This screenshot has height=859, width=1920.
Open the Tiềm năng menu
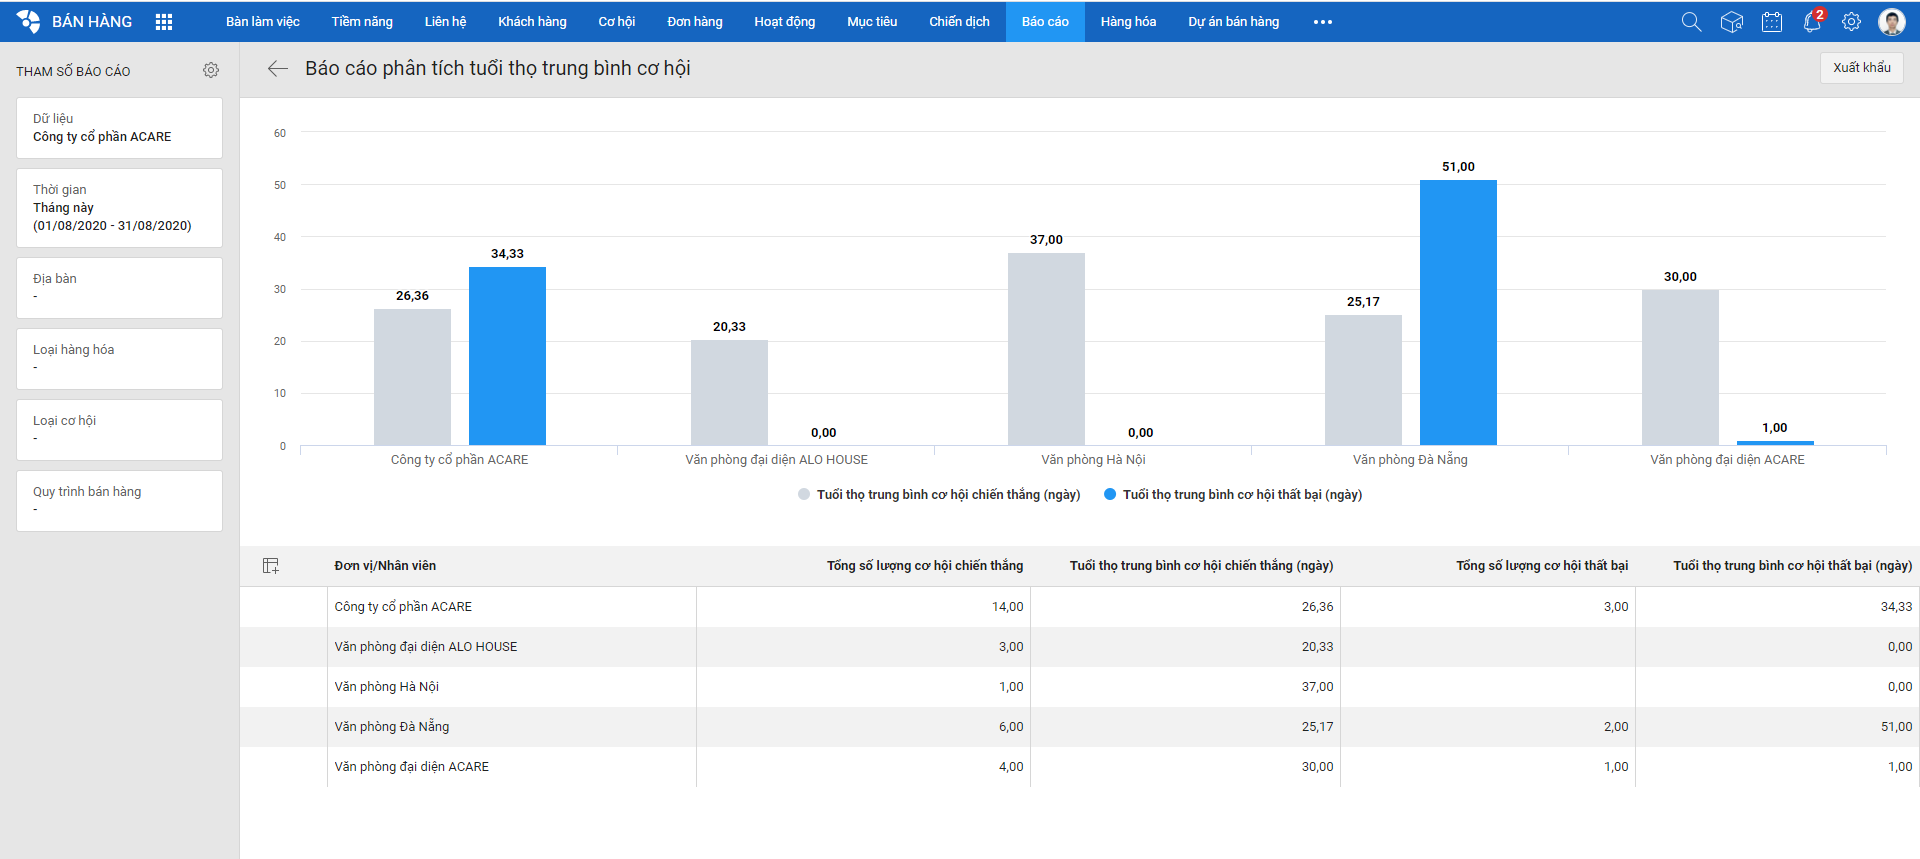tap(362, 22)
